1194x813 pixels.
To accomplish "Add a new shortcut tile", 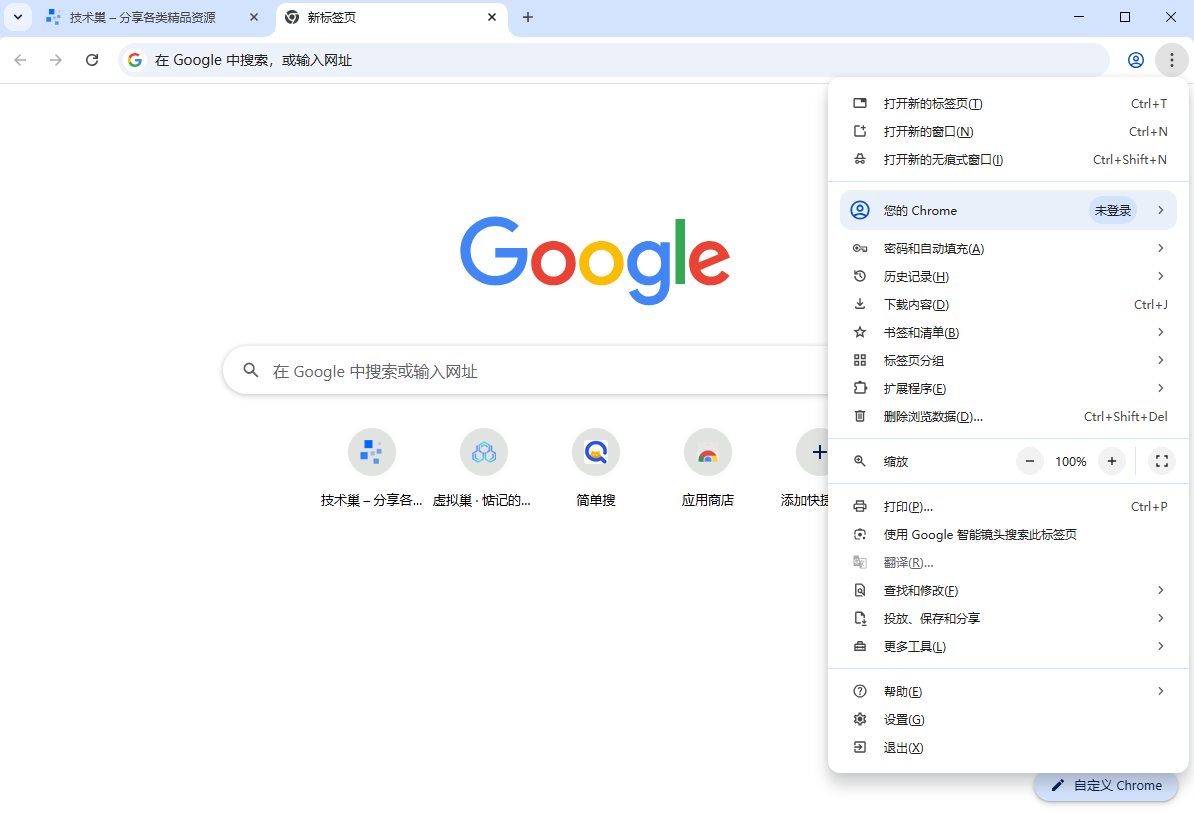I will [x=820, y=451].
